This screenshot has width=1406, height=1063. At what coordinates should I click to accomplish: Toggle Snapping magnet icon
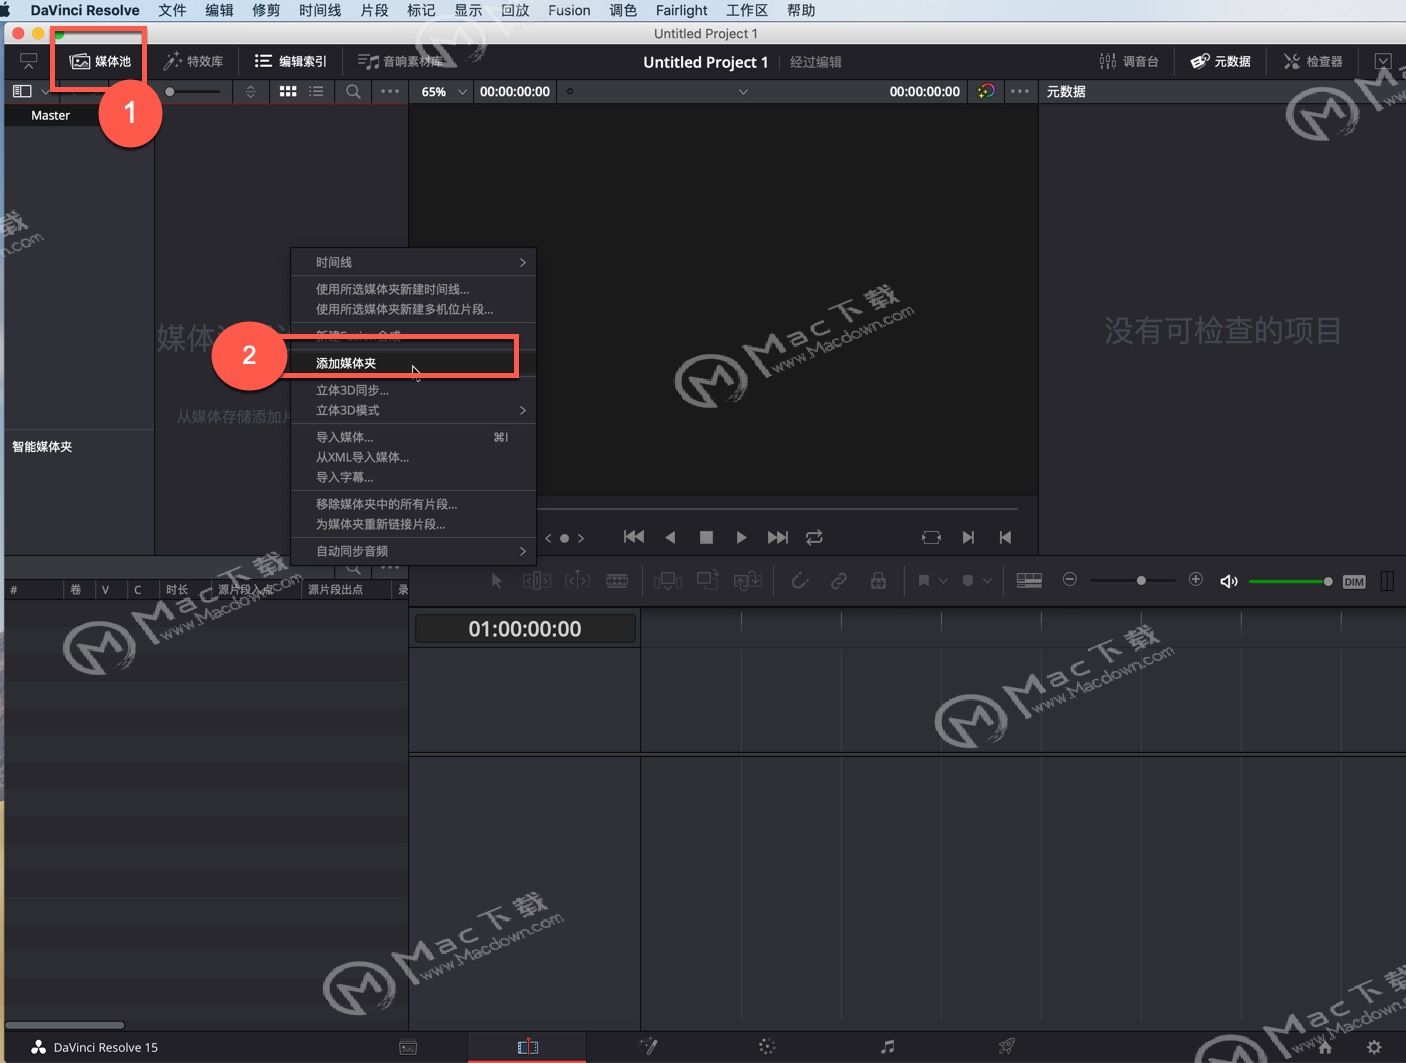(x=799, y=580)
